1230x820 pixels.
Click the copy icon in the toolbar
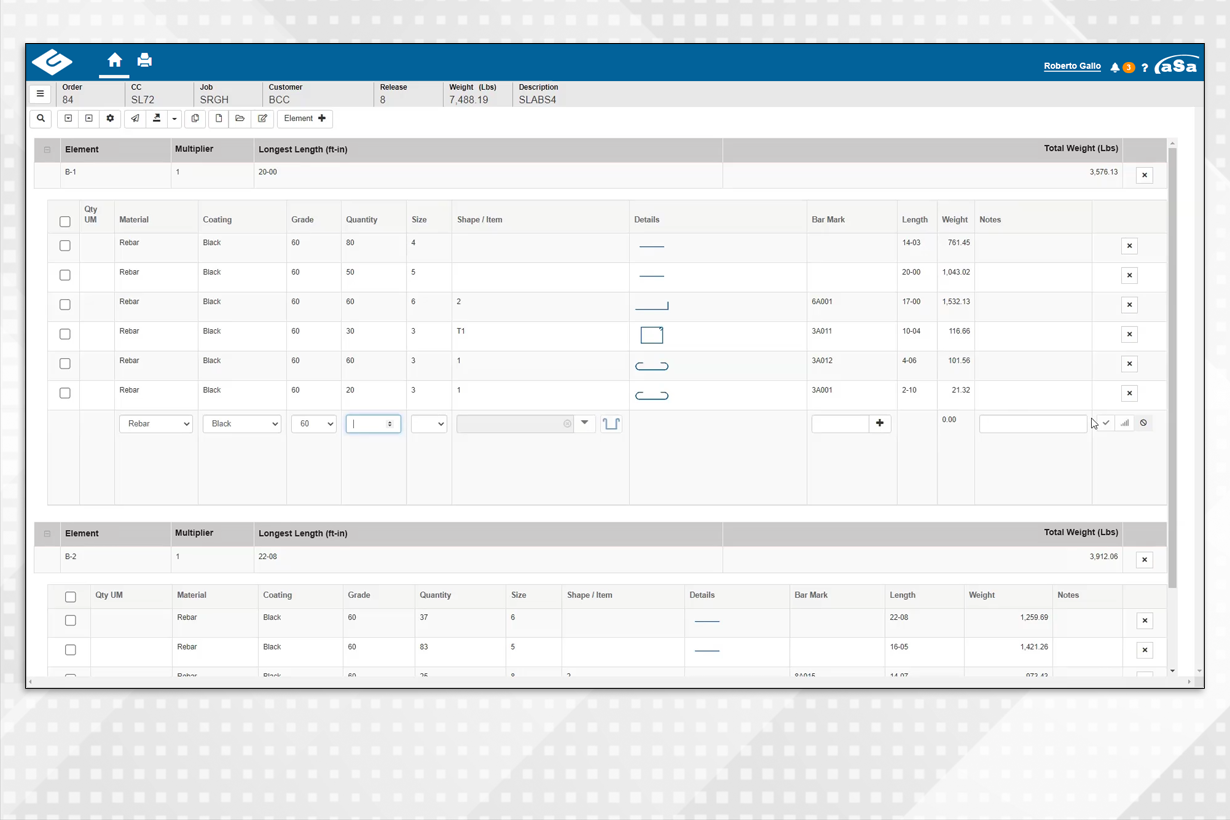click(194, 118)
